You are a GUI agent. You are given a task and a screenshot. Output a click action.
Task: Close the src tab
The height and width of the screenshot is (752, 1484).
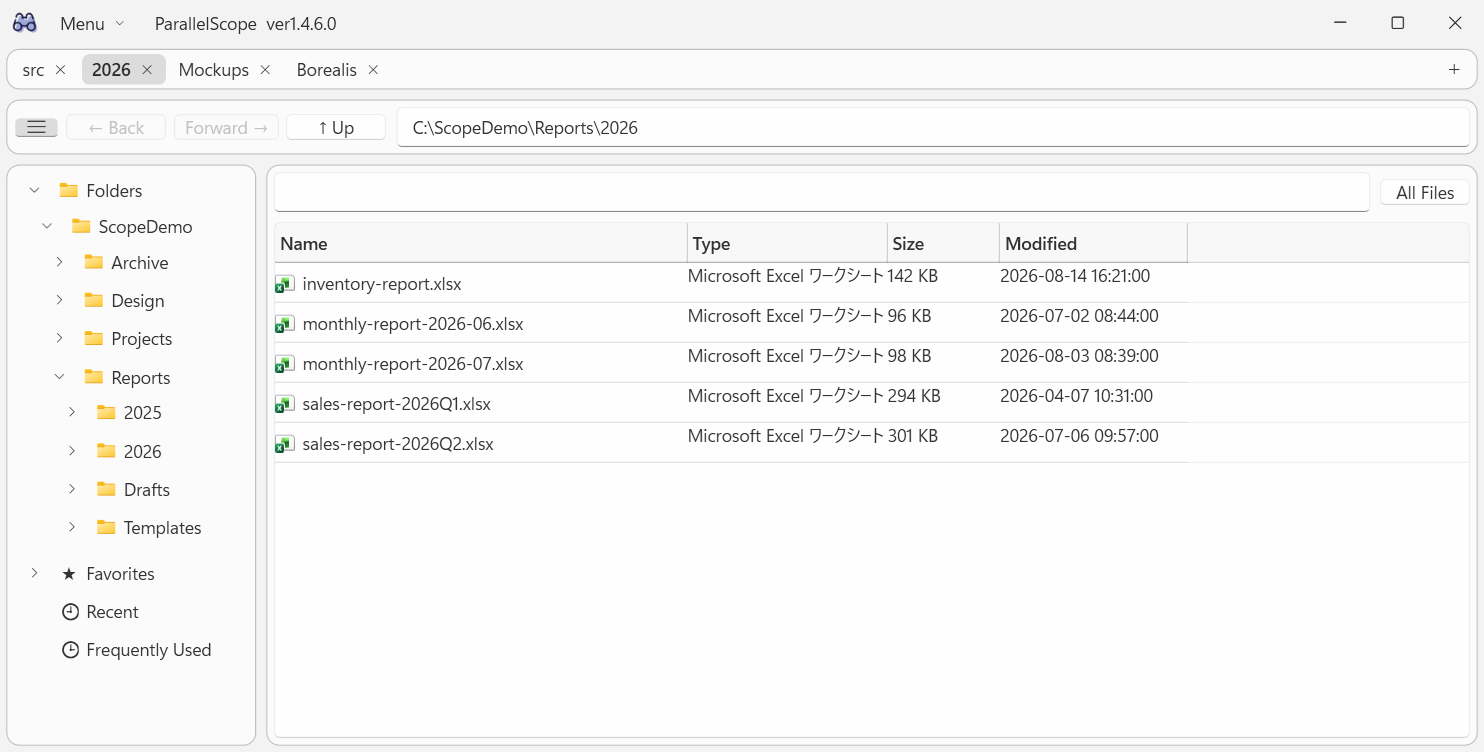coord(60,70)
